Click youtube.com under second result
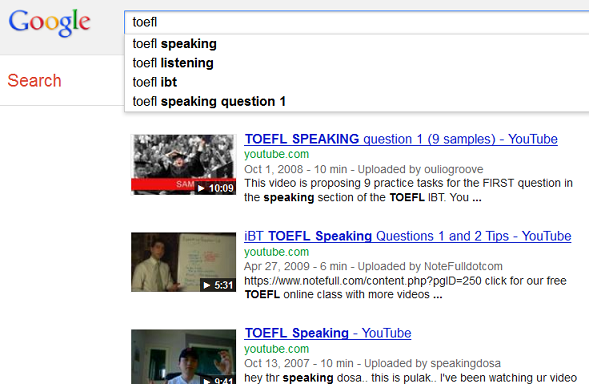The width and height of the screenshot is (589, 384). pos(276,252)
